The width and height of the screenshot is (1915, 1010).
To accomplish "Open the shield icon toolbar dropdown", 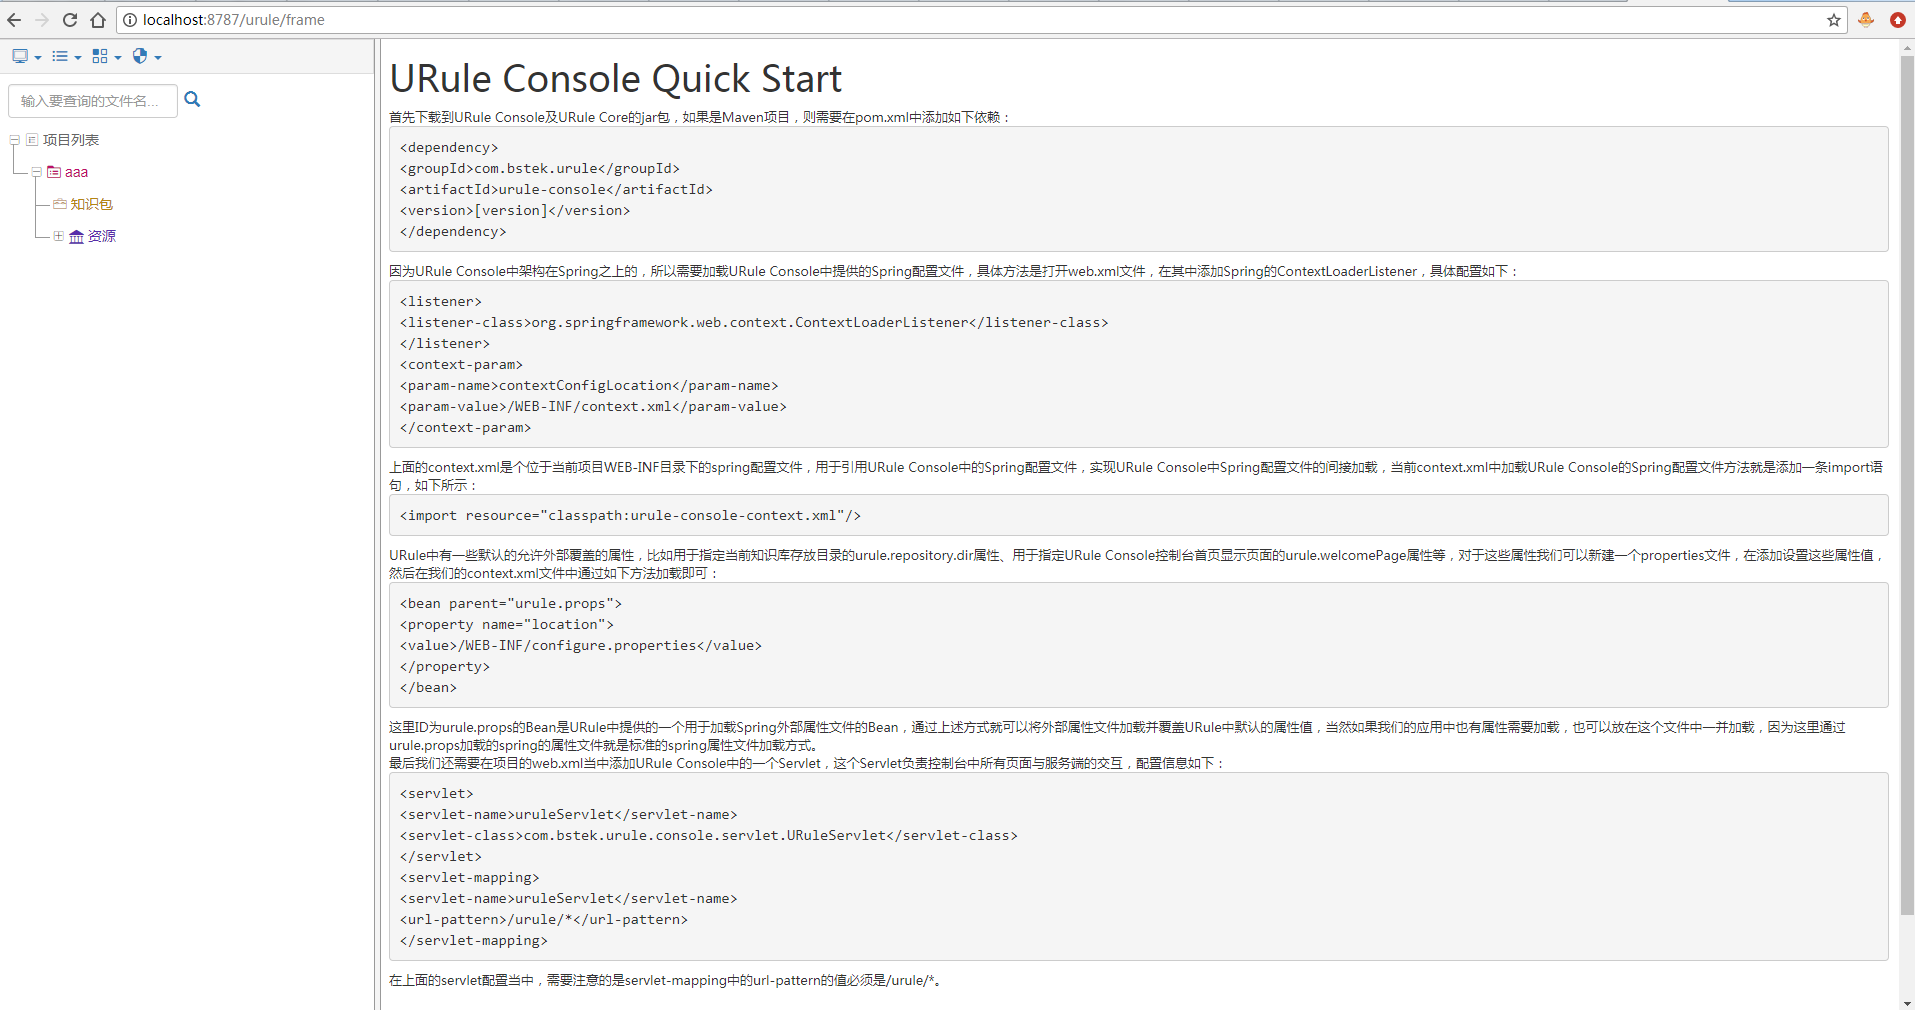I will pos(147,57).
